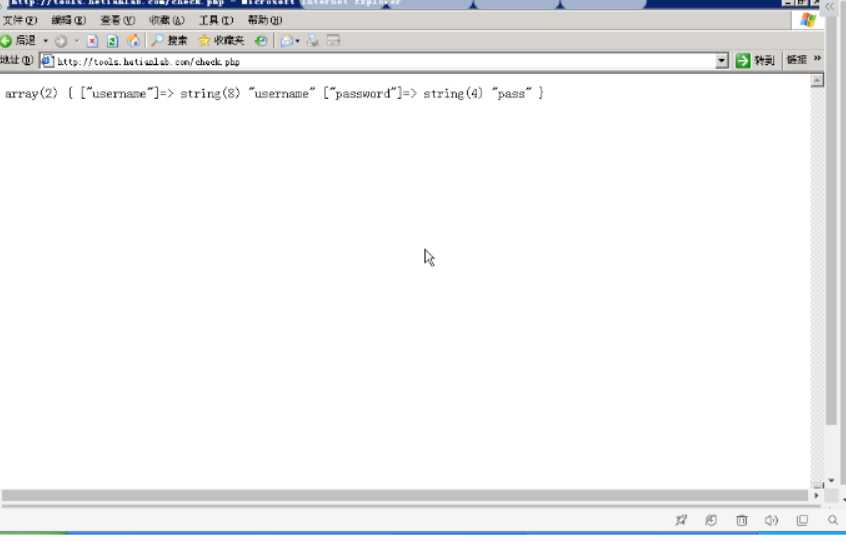This screenshot has height=542, width=846.
Task: Click the page icon in the address bar
Action: [47, 61]
